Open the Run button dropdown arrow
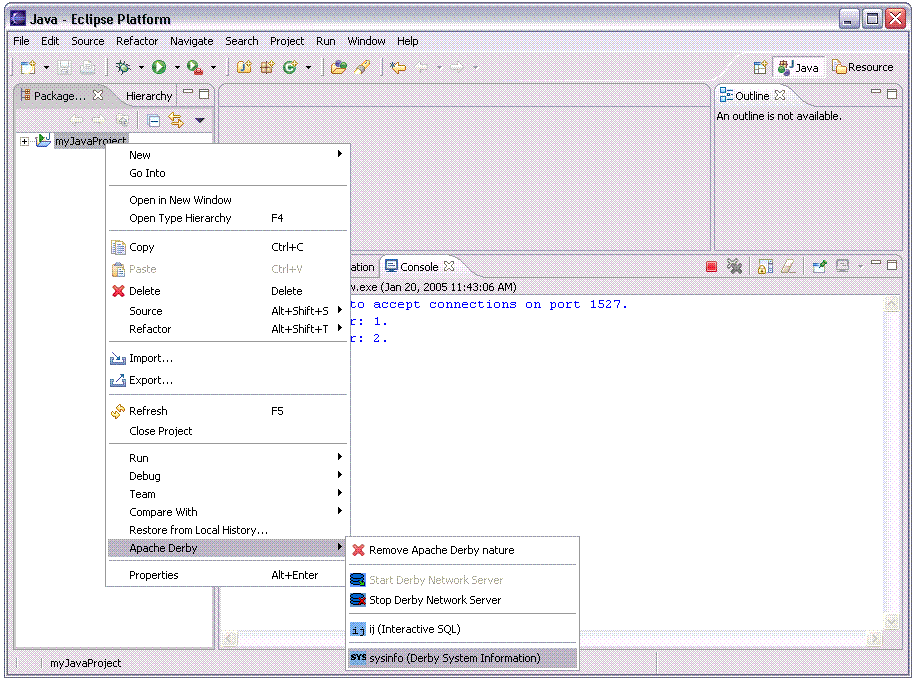 177,67
